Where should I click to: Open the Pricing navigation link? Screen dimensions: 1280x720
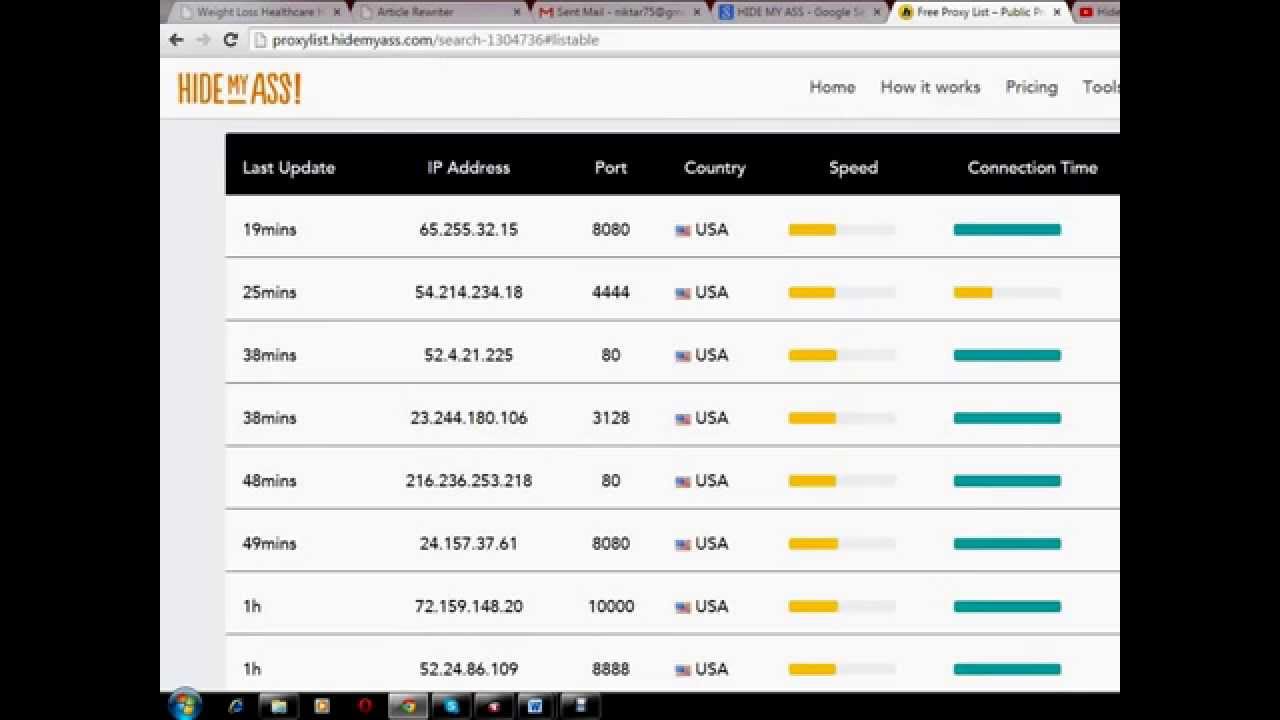(1031, 87)
